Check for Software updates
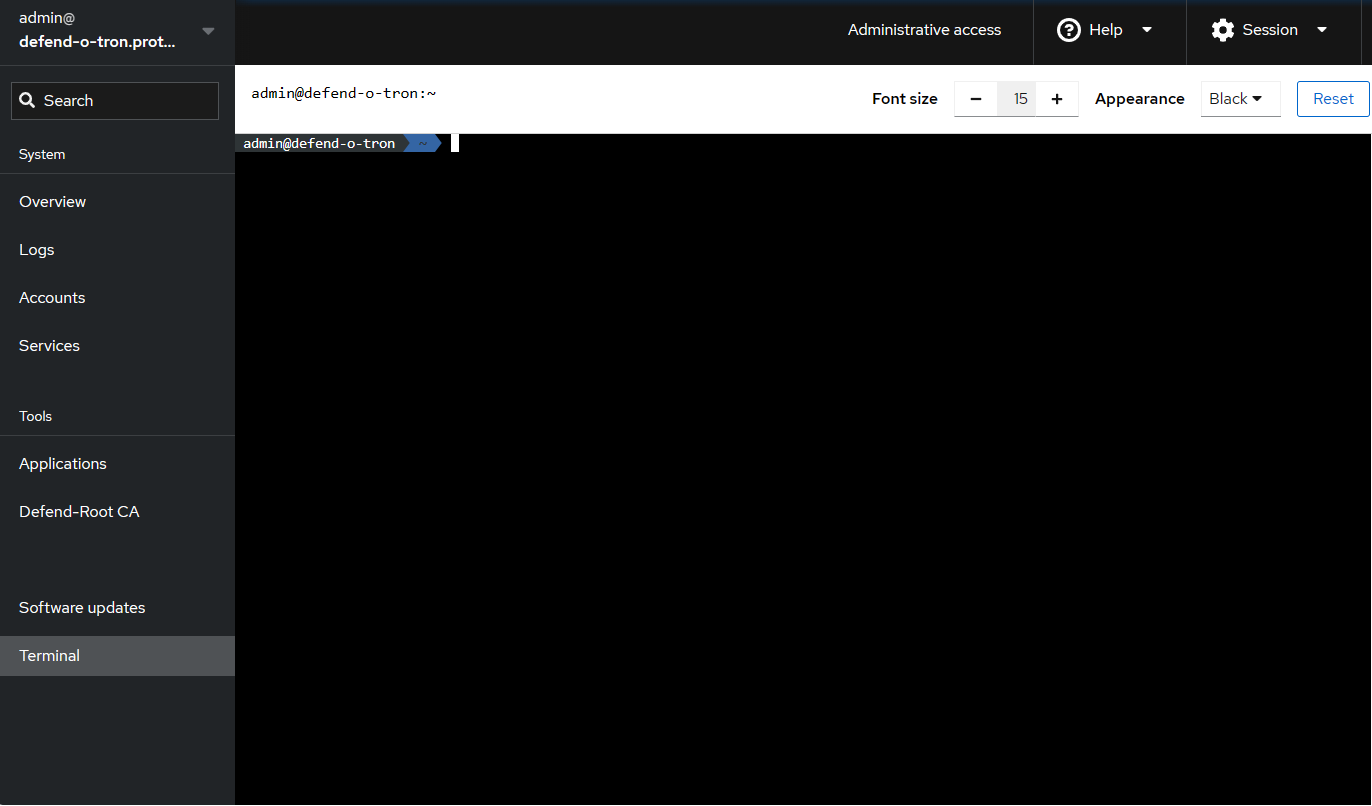This screenshot has width=1372, height=806. [x=81, y=607]
